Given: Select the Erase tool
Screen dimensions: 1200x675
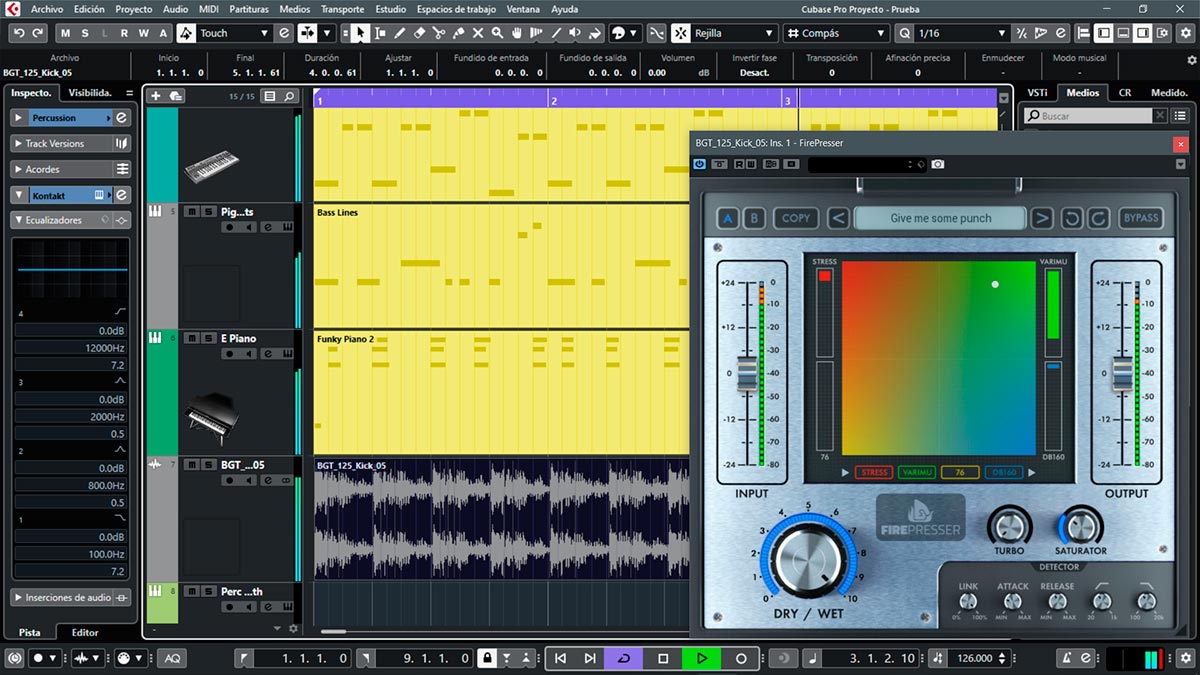Looking at the screenshot, I should (420, 33).
